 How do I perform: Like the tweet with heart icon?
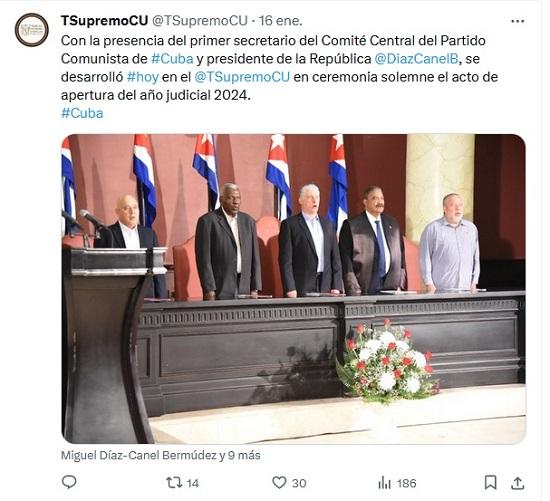pos(280,482)
